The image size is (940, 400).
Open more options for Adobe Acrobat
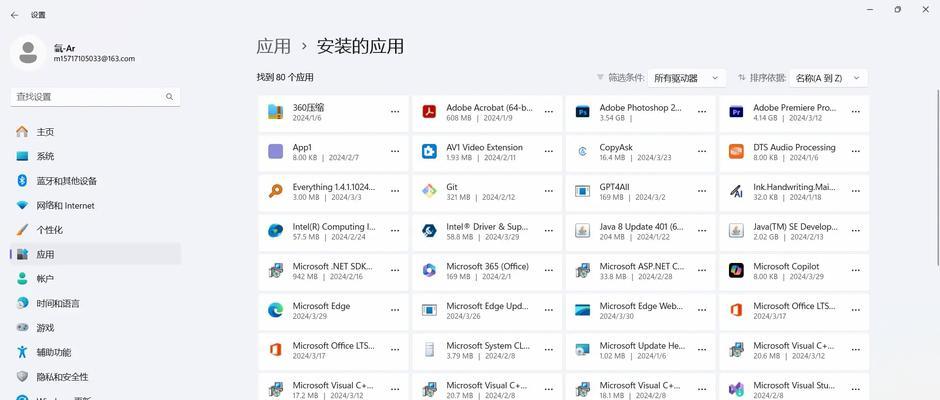tap(549, 112)
